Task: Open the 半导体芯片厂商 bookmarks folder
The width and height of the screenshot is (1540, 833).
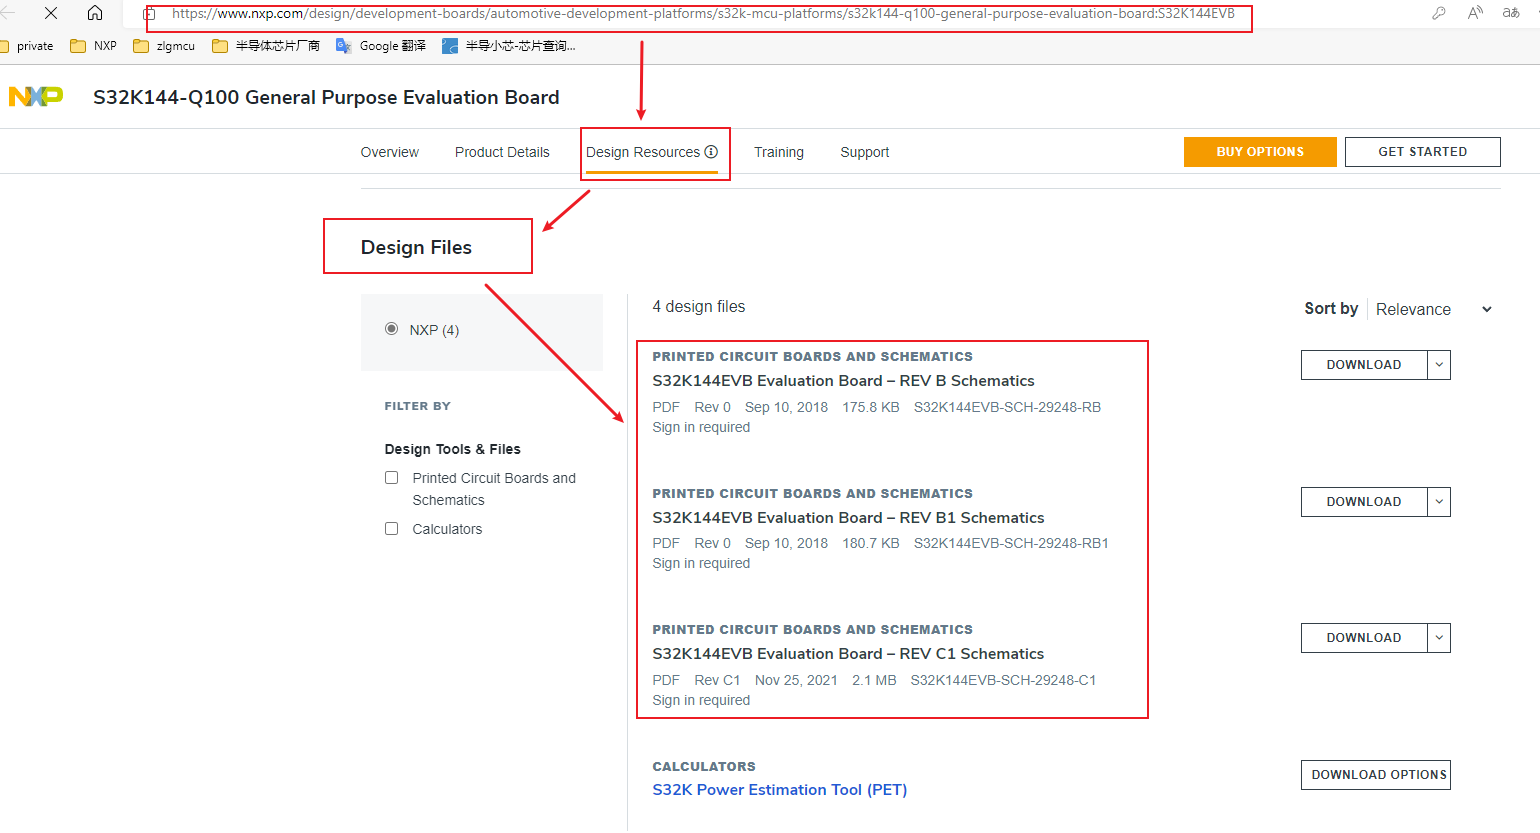Action: [266, 46]
